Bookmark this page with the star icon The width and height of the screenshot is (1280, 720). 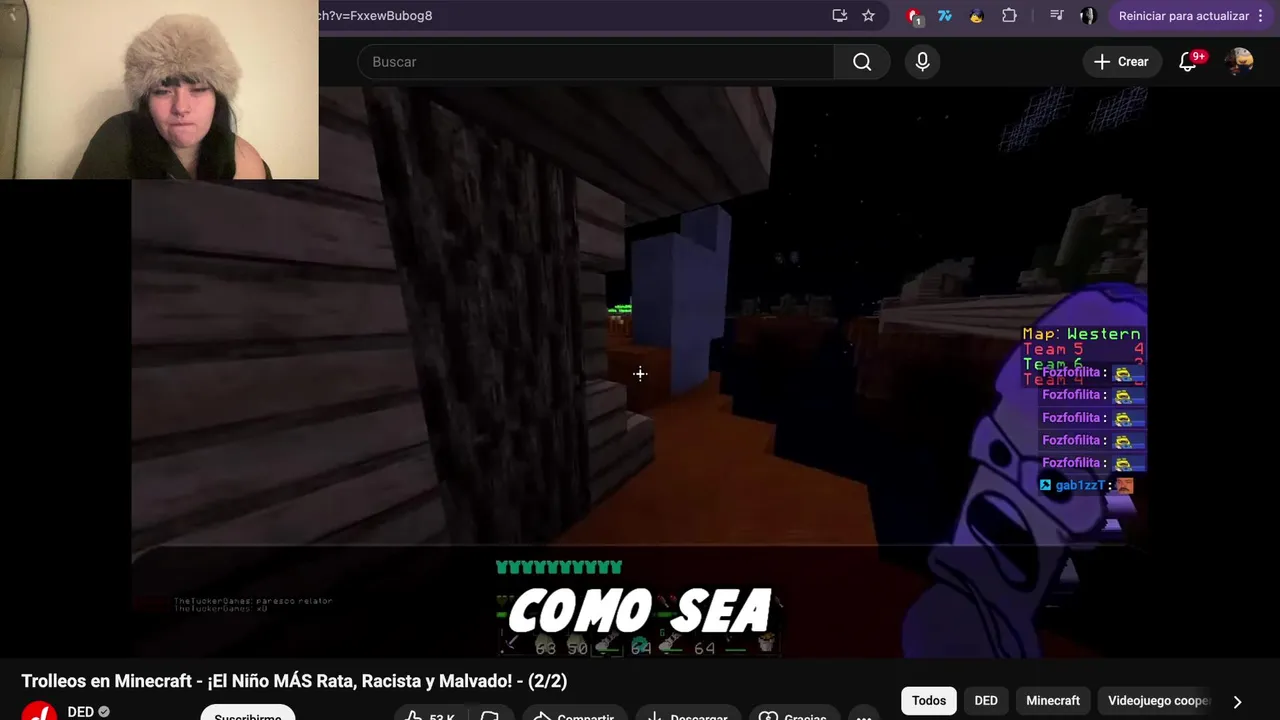point(868,16)
